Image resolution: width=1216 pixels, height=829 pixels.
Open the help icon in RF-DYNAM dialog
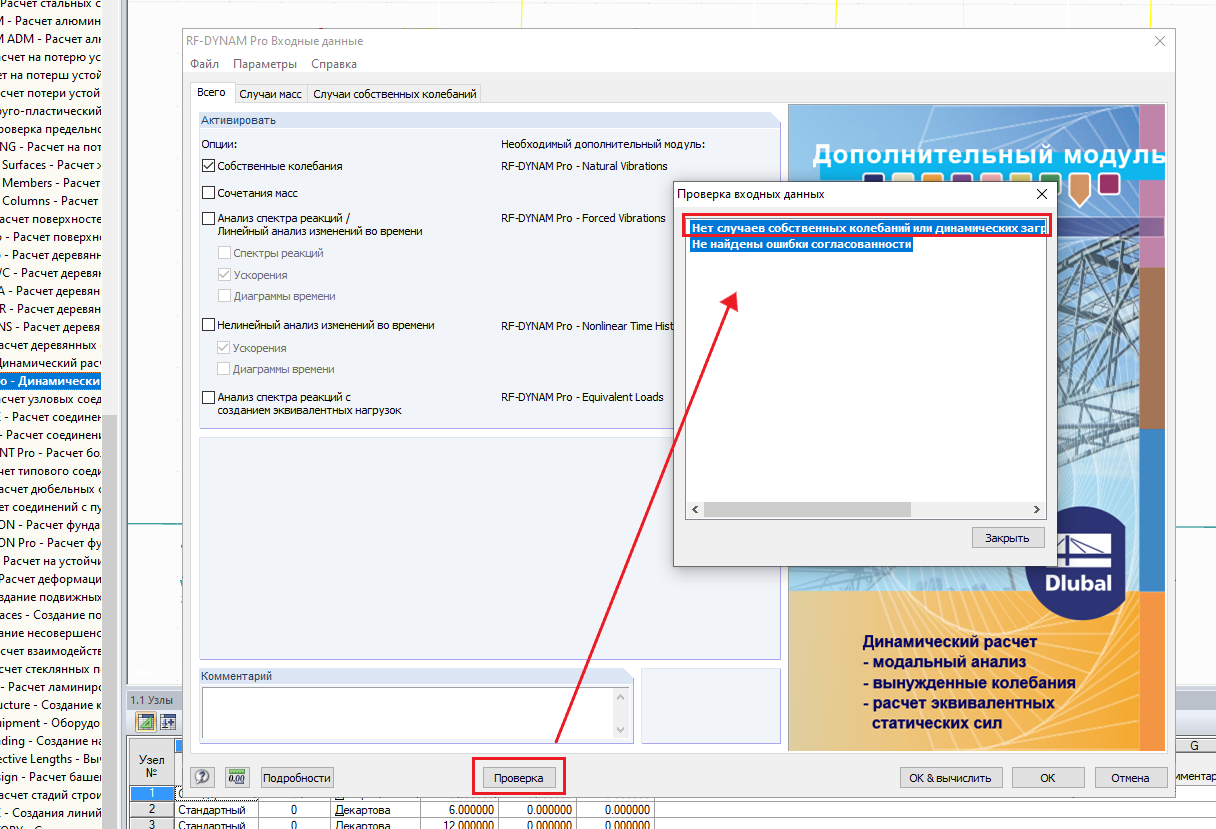(x=203, y=777)
